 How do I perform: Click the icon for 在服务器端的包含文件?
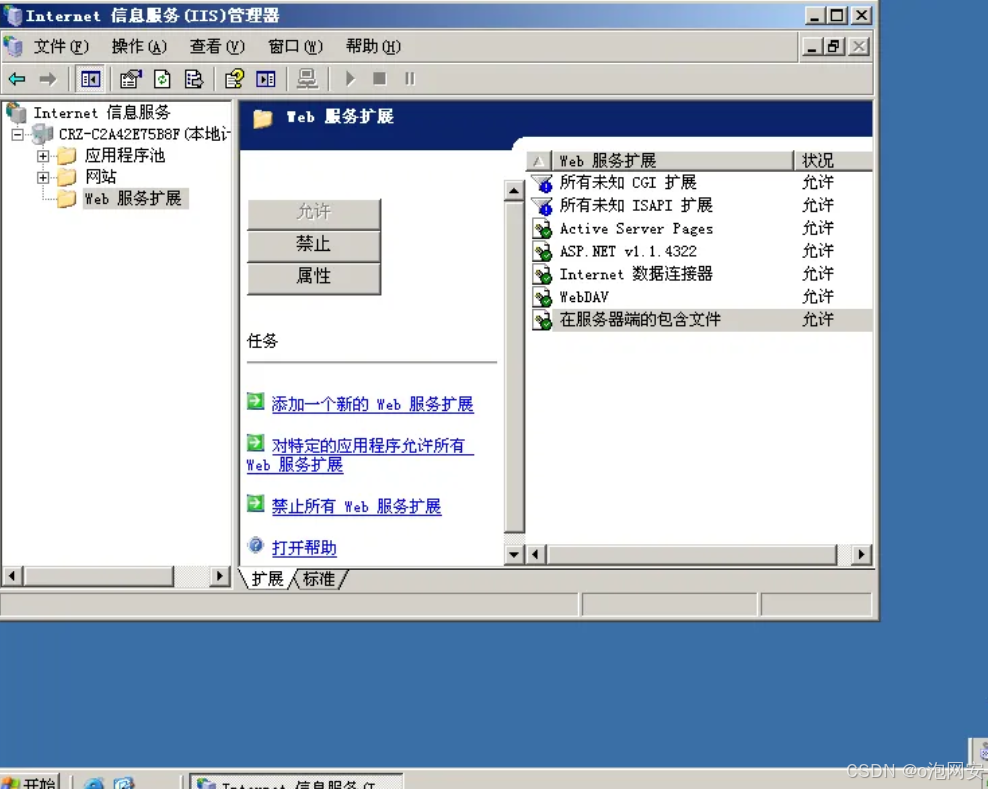(x=542, y=320)
